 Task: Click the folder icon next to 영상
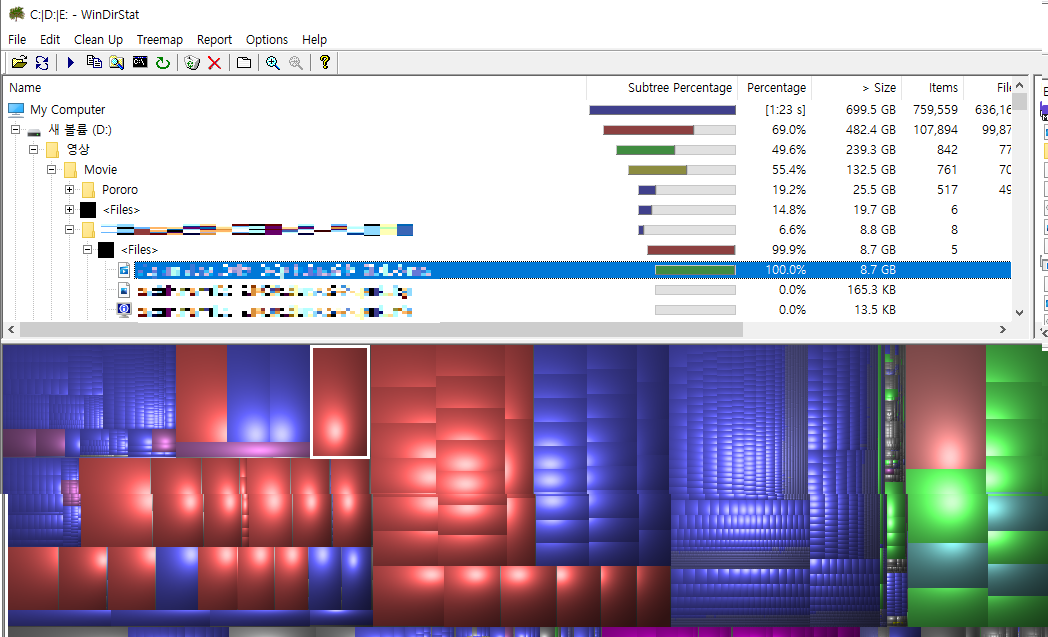click(52, 150)
